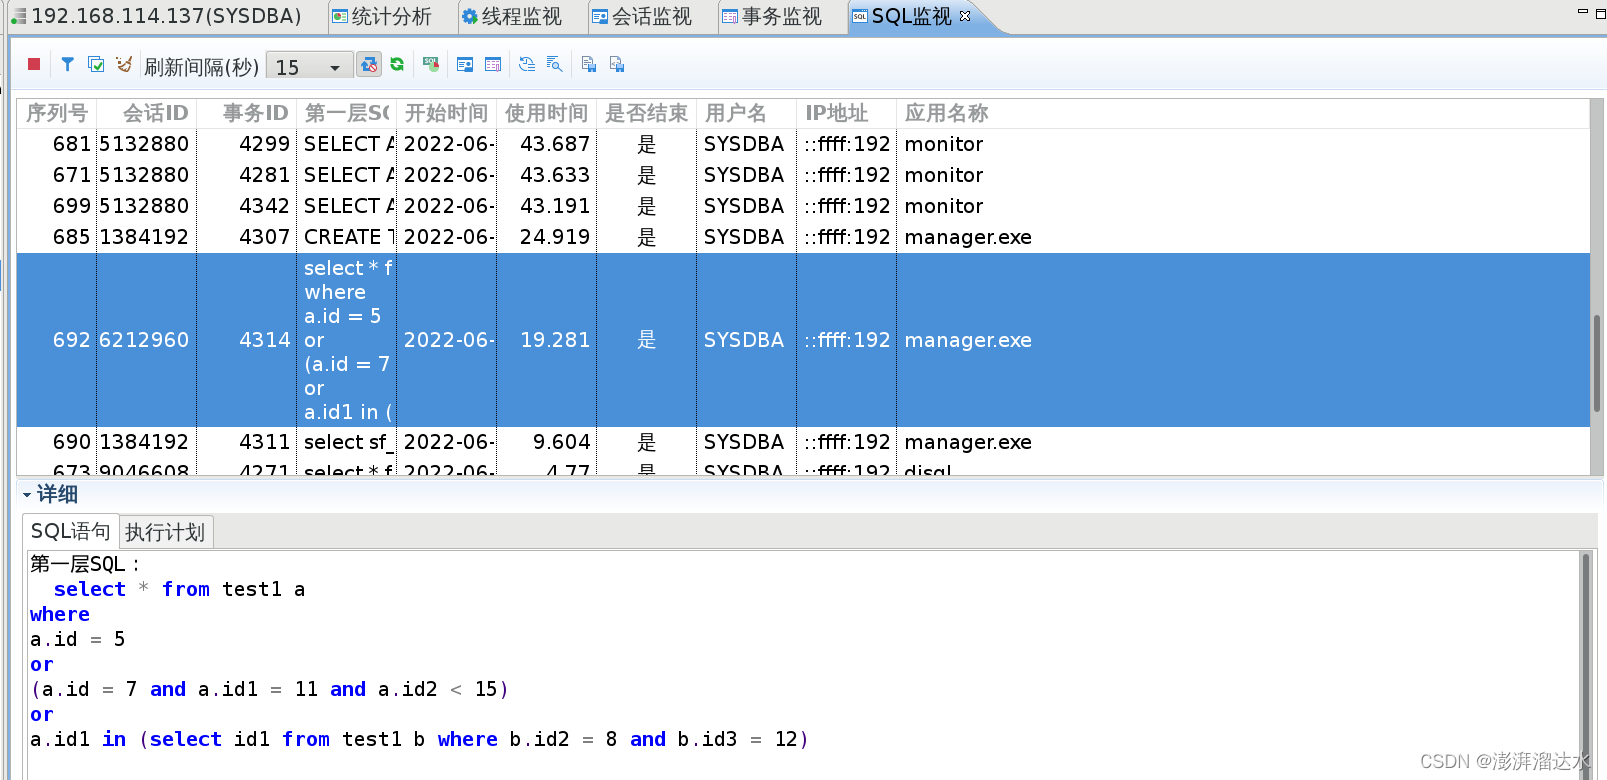Select the CREATE row with time 24.919
Screen dimensions: 1607x780
point(803,237)
